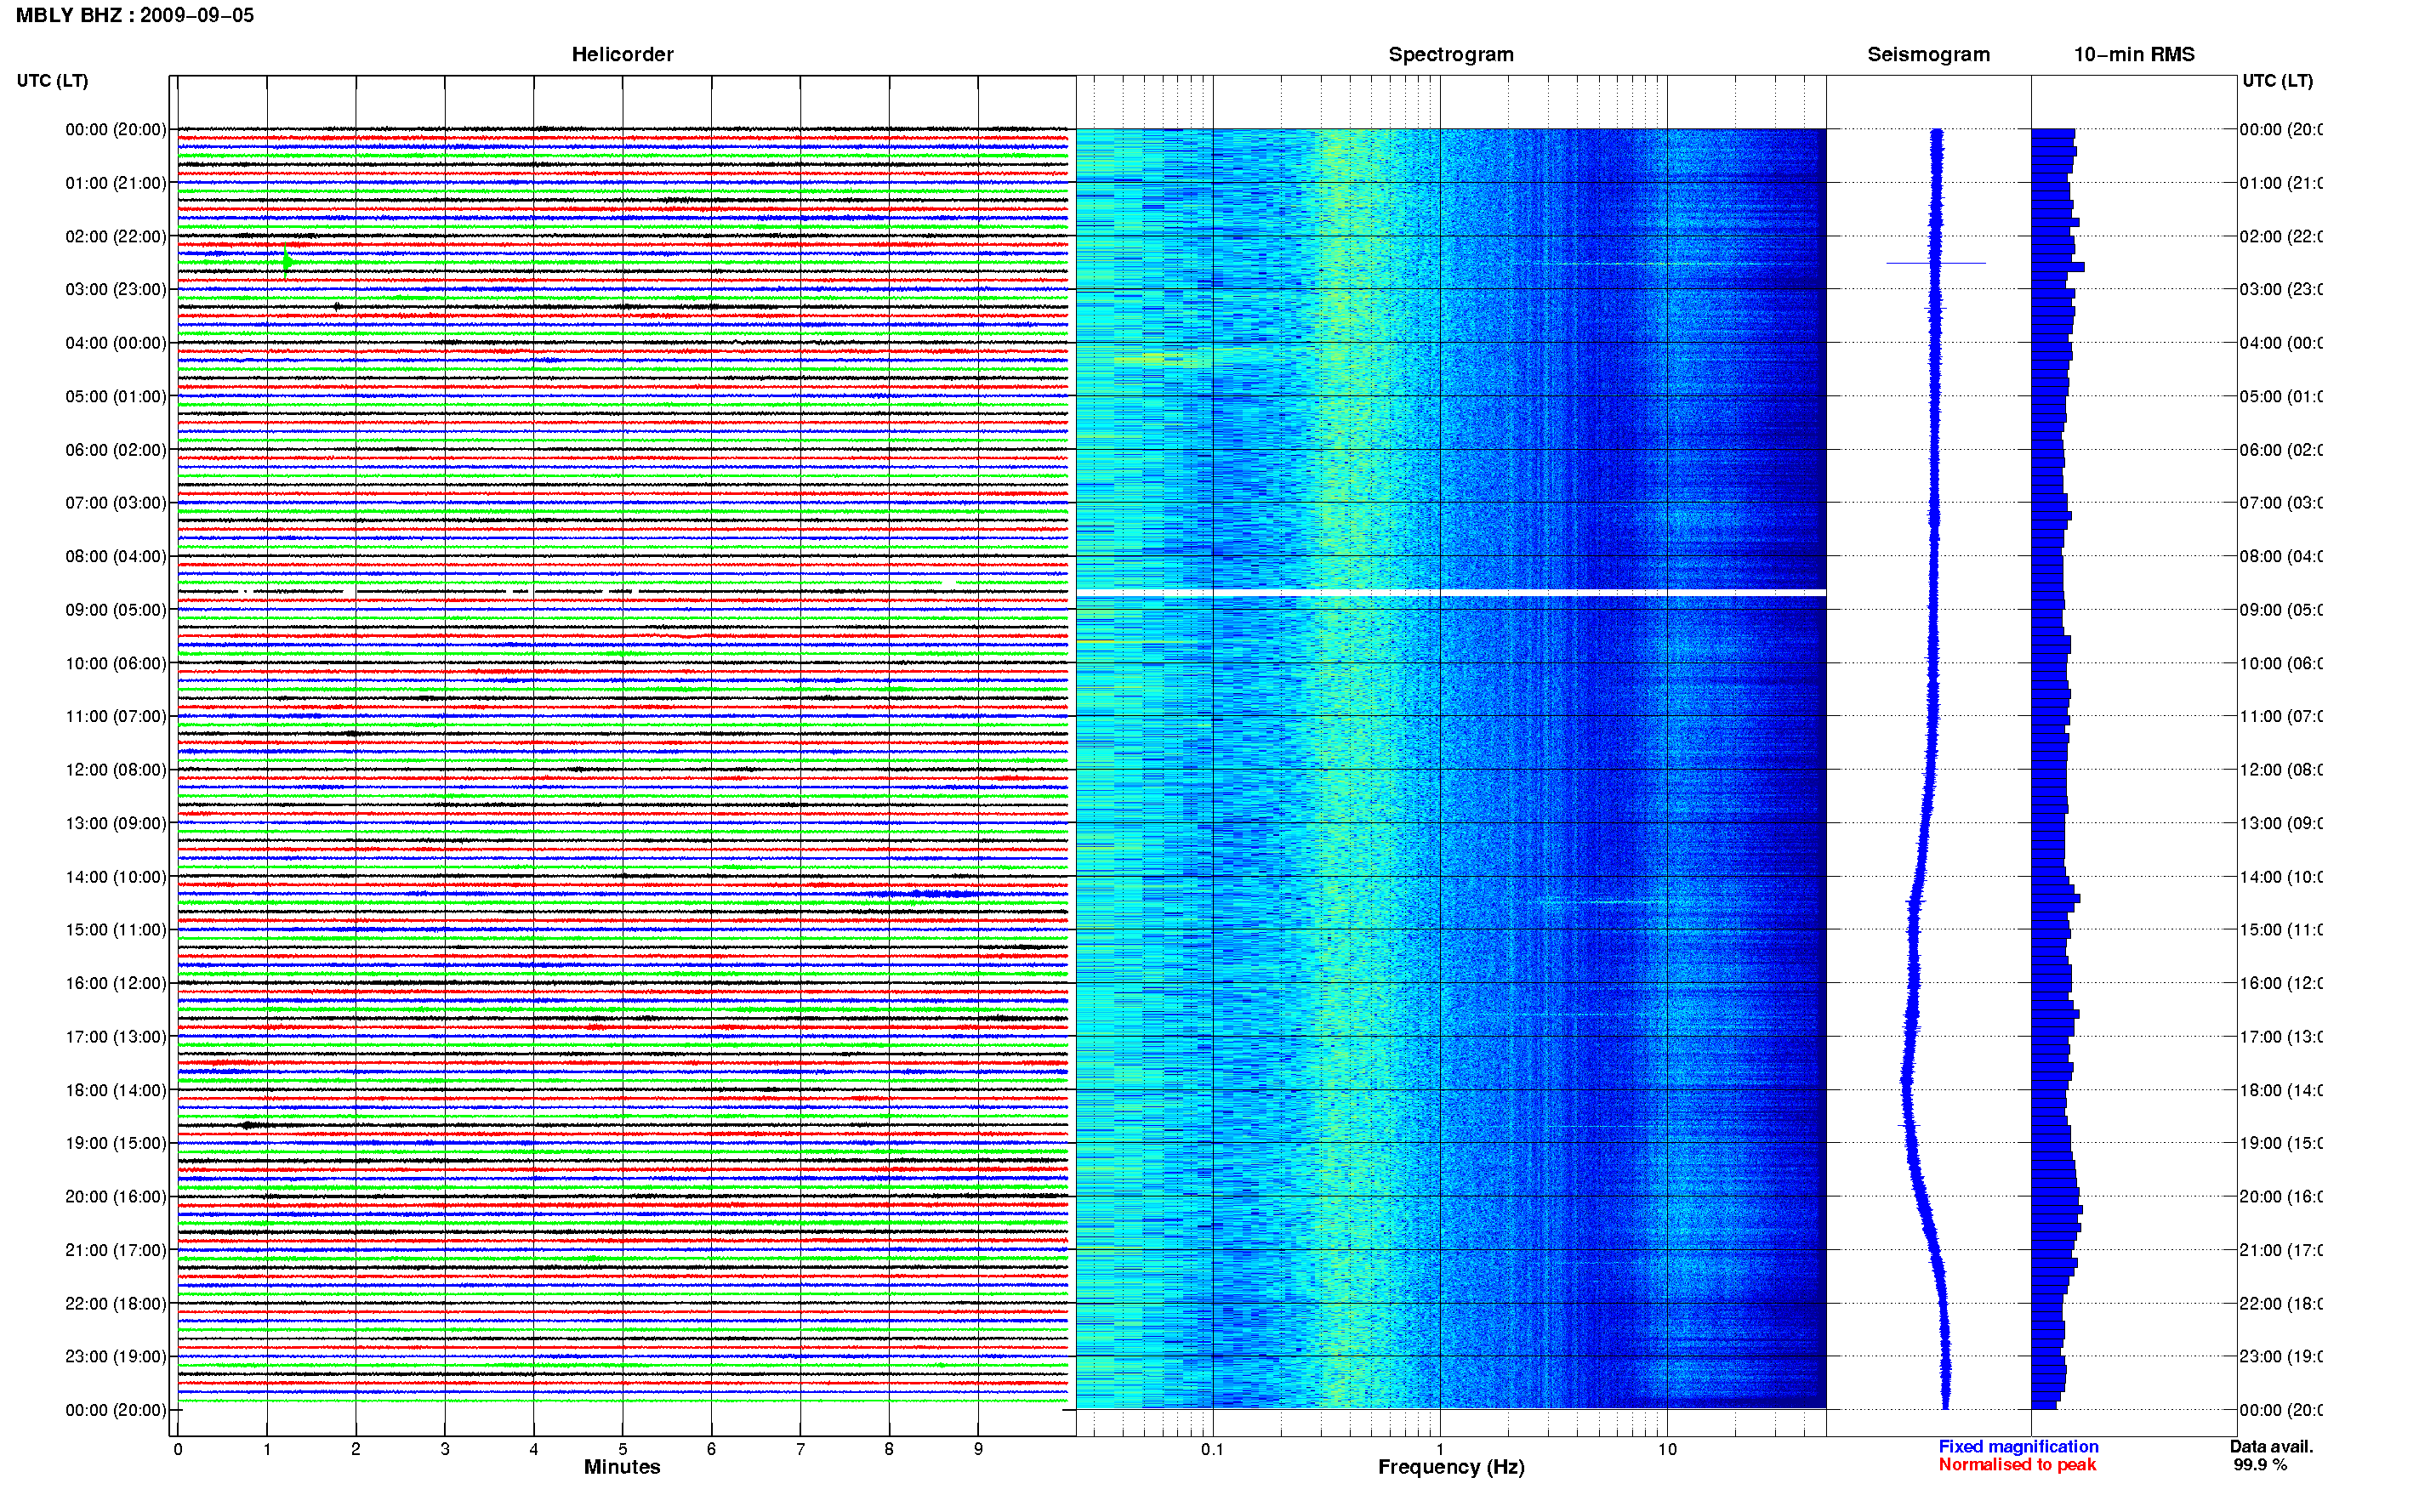Click the 1 Hz frequency tick label
Image resolution: width=2419 pixels, height=1512 pixels.
click(1440, 1449)
